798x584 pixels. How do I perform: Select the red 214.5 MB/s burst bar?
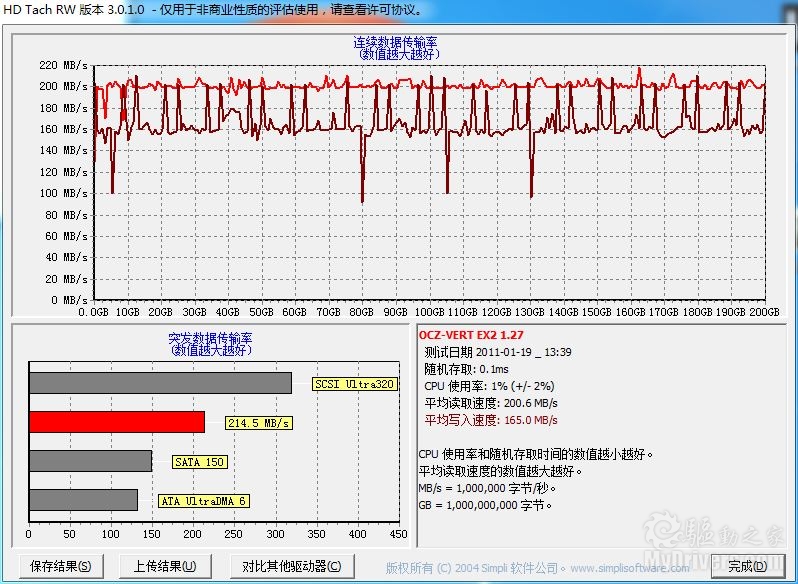(117, 422)
